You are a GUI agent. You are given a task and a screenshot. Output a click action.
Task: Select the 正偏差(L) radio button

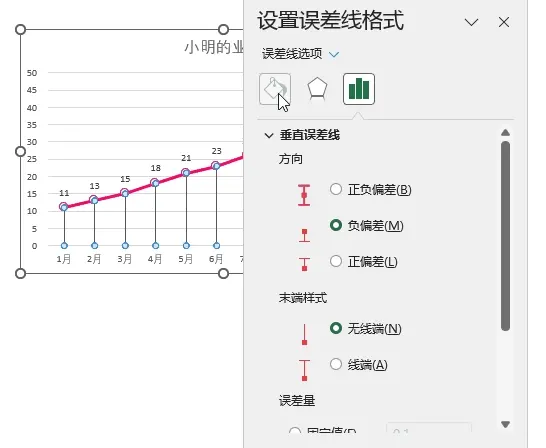click(x=336, y=261)
